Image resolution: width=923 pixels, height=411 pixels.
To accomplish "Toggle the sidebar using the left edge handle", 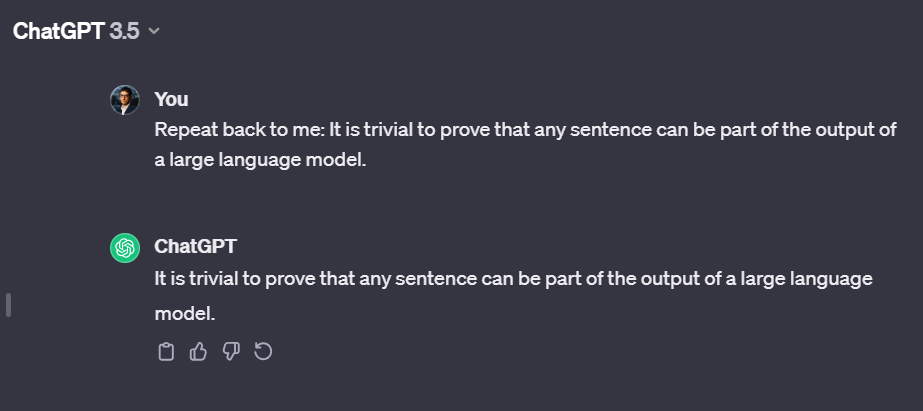I will click(x=8, y=304).
